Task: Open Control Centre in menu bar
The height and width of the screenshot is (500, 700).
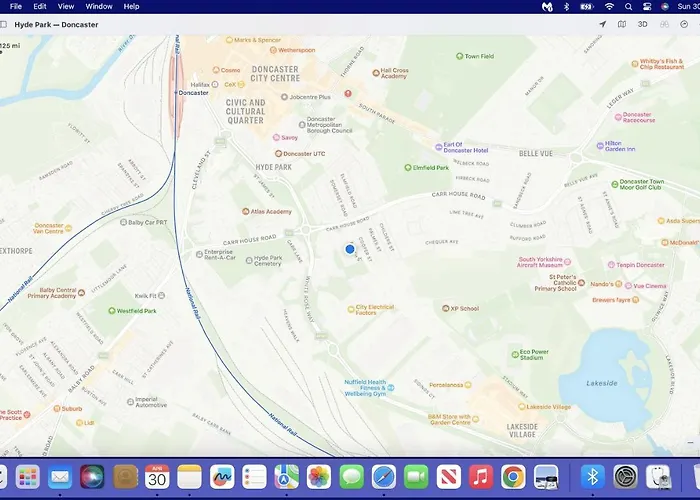Action: (x=647, y=6)
